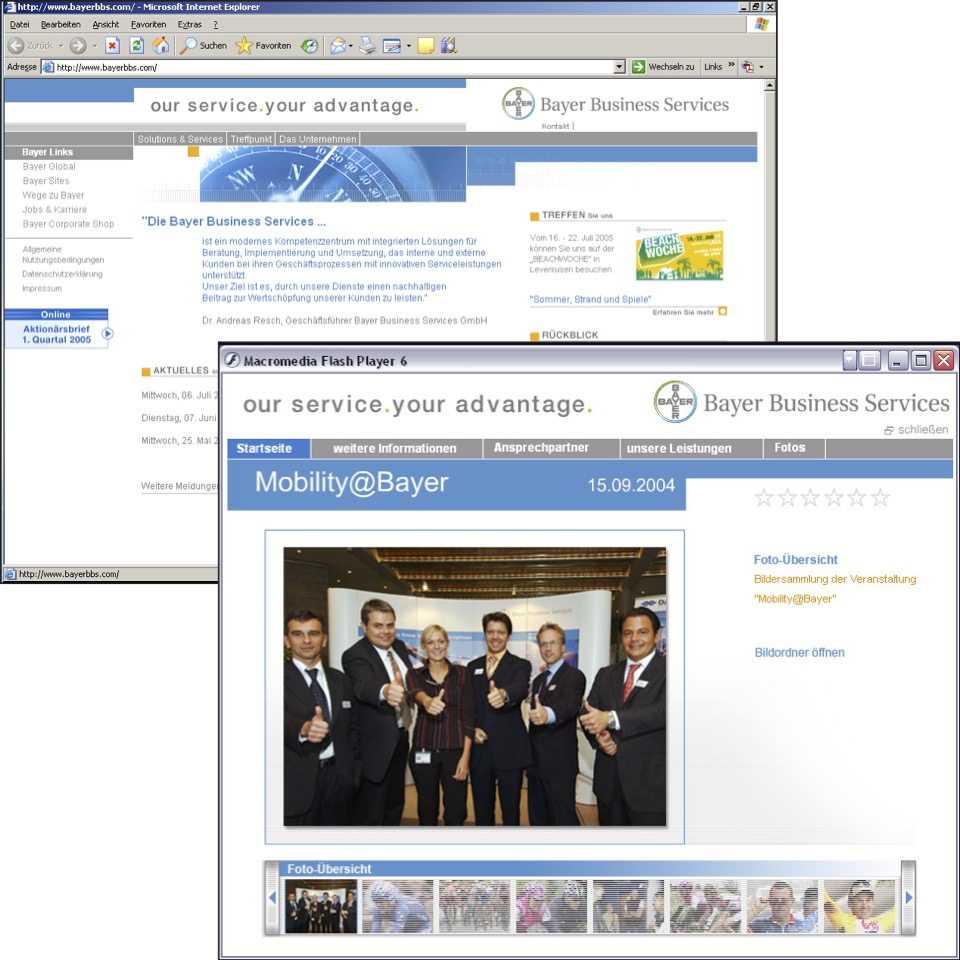Image resolution: width=960 pixels, height=960 pixels.
Task: Click the Bildordner öffnen link
Action: click(799, 652)
